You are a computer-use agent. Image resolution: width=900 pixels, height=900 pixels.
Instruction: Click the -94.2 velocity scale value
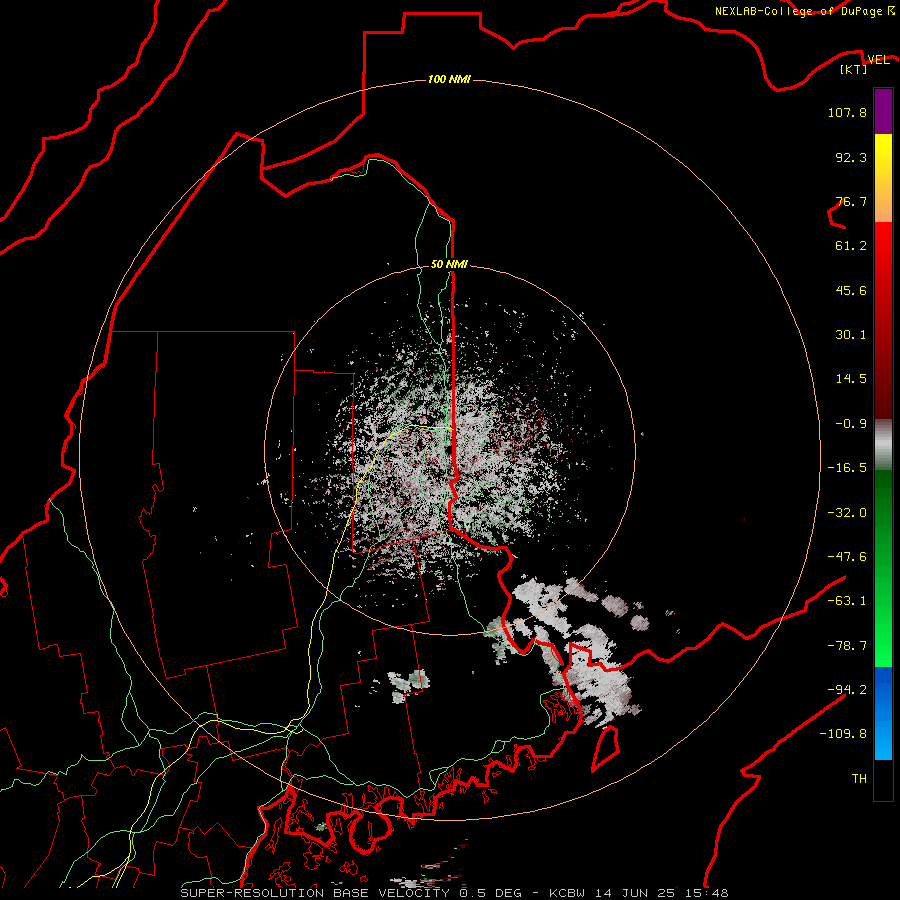click(847, 689)
